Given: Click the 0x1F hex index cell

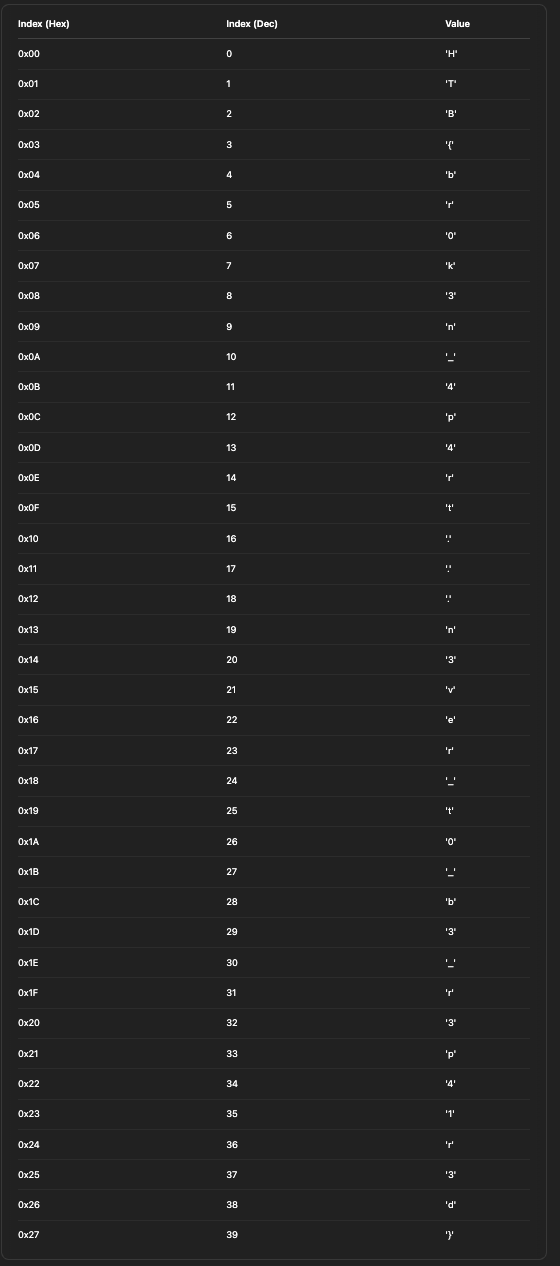Looking at the screenshot, I should (28, 993).
